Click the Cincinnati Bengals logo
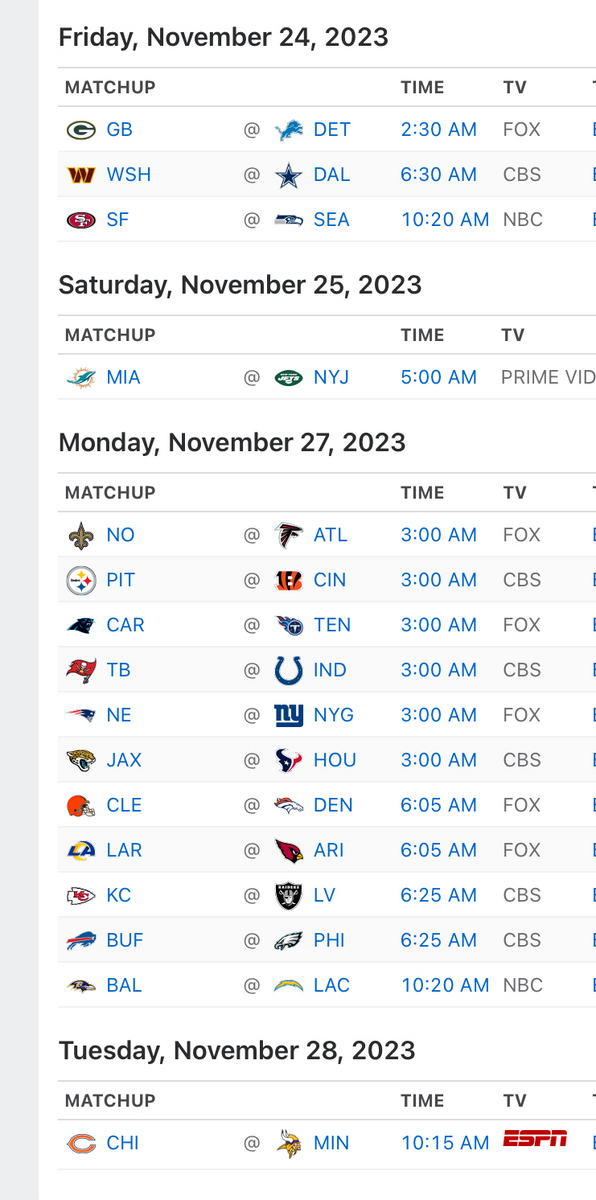The height and width of the screenshot is (1200, 596). pyautogui.click(x=288, y=579)
